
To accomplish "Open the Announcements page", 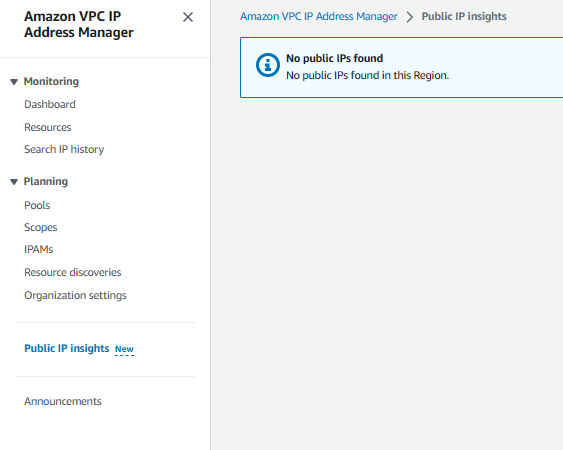I will coord(63,402).
